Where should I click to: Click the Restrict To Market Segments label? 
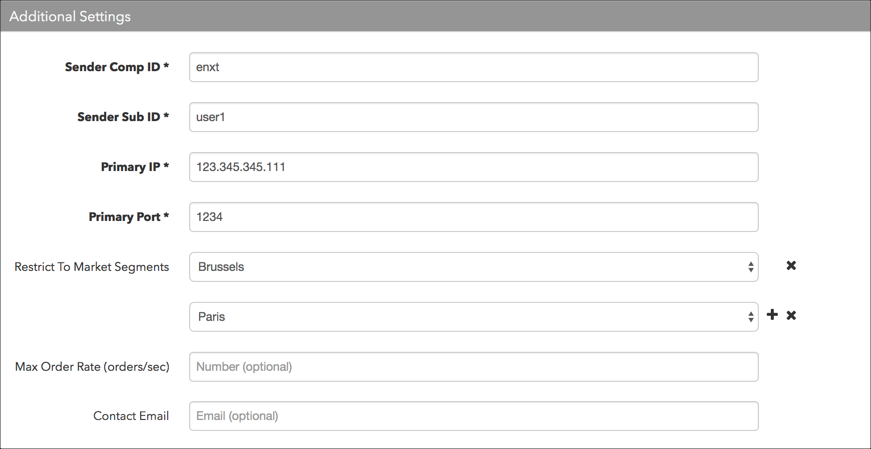(92, 267)
